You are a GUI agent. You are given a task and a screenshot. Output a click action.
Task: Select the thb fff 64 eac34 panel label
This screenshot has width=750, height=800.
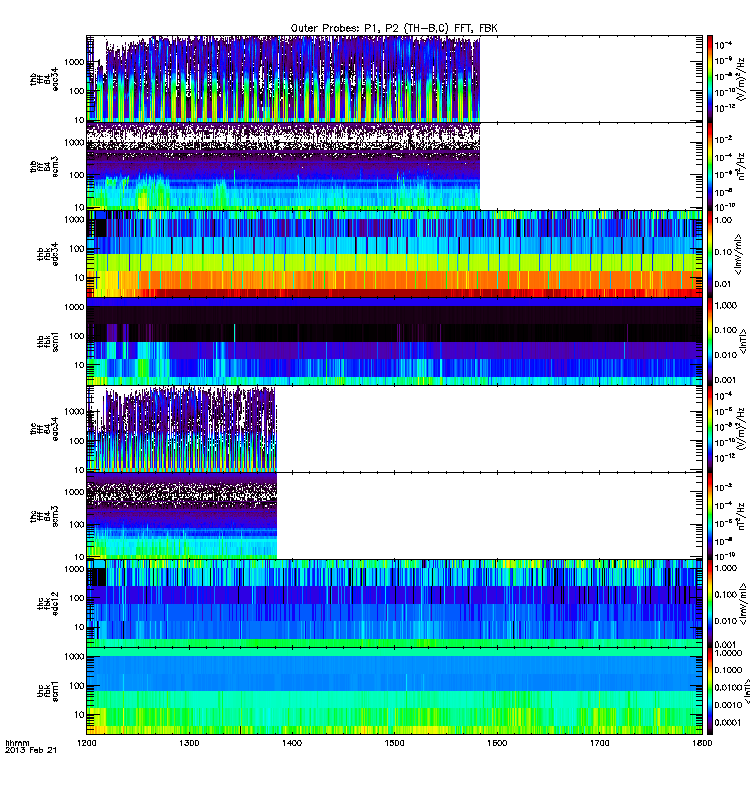click(x=44, y=79)
